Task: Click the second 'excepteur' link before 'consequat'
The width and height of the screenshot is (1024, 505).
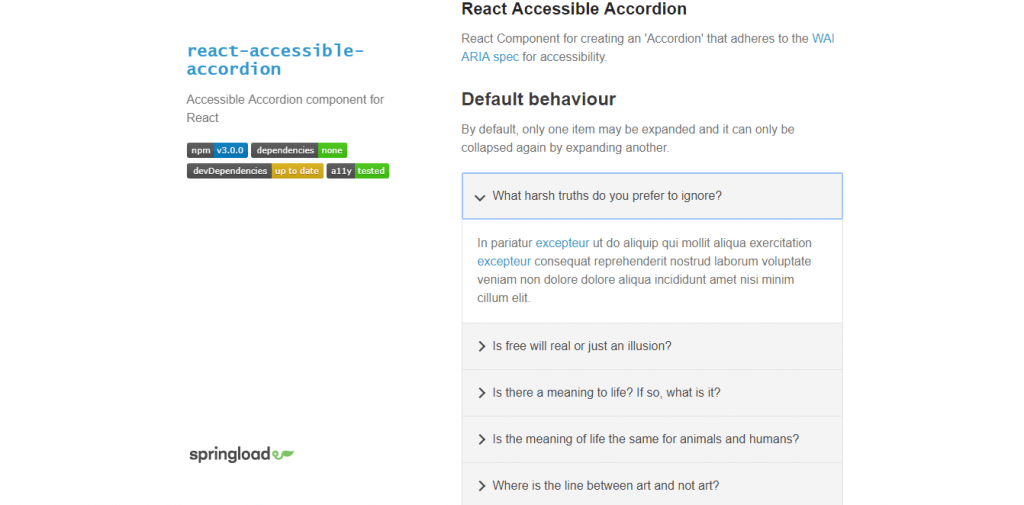Action: pyautogui.click(x=504, y=261)
